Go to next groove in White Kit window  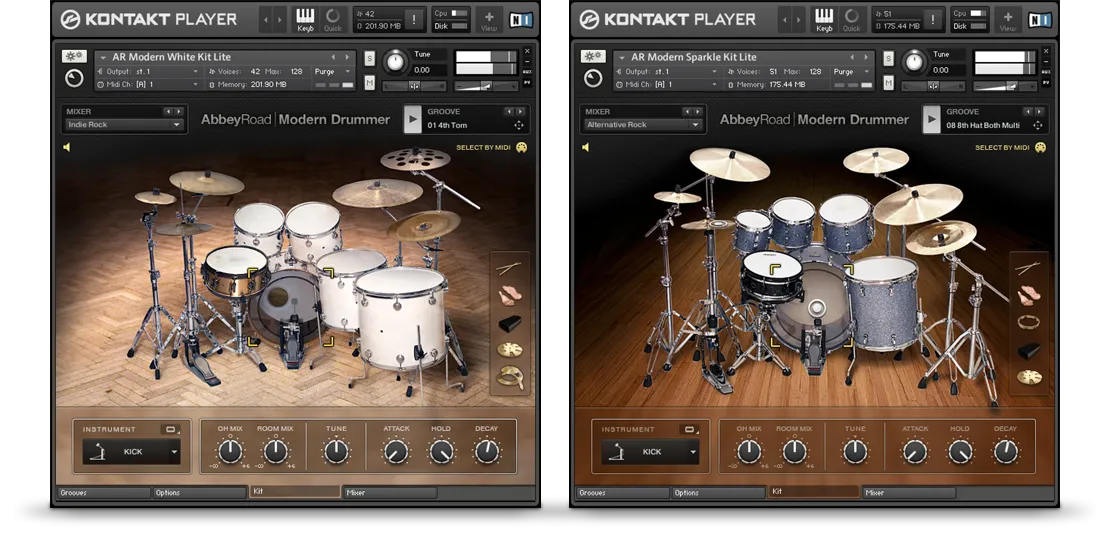pos(520,112)
